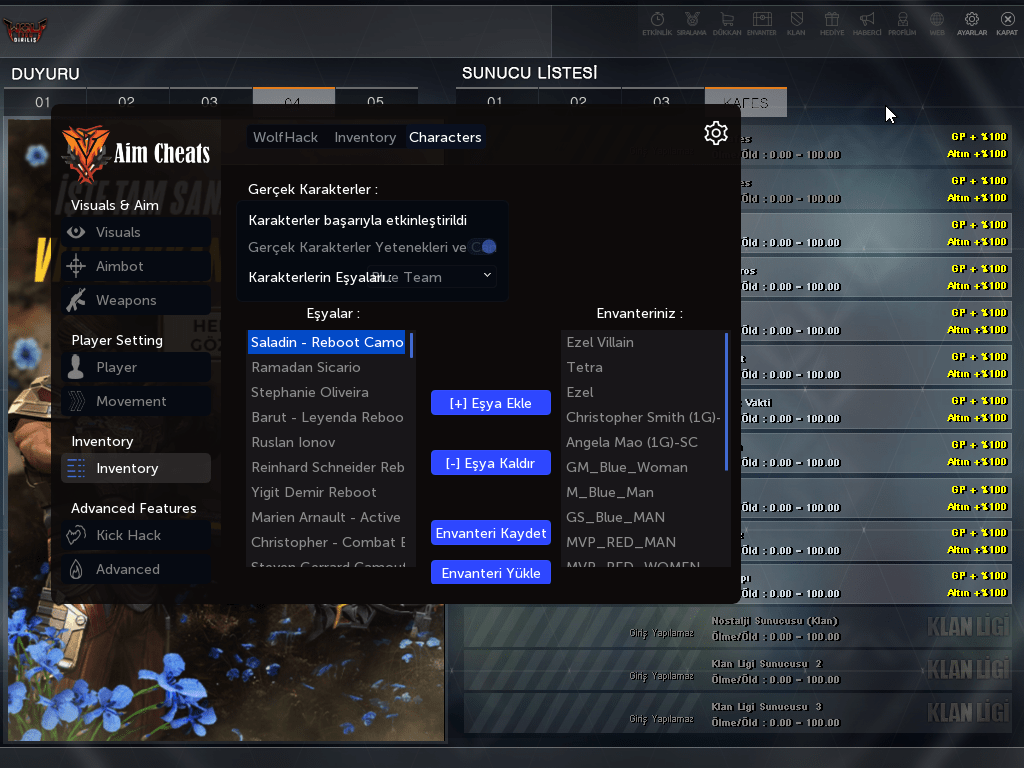The height and width of the screenshot is (768, 1024).
Task: Click the Weapons rifle icon
Action: point(76,300)
